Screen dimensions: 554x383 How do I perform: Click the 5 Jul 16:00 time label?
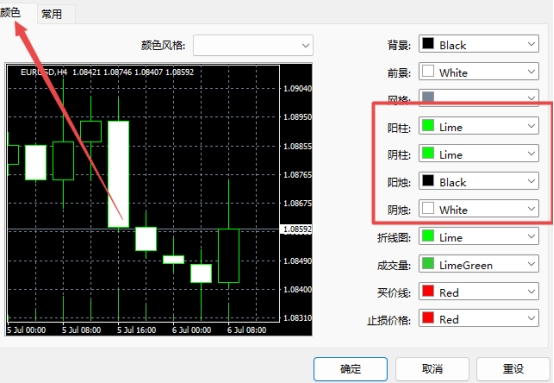click(x=136, y=330)
